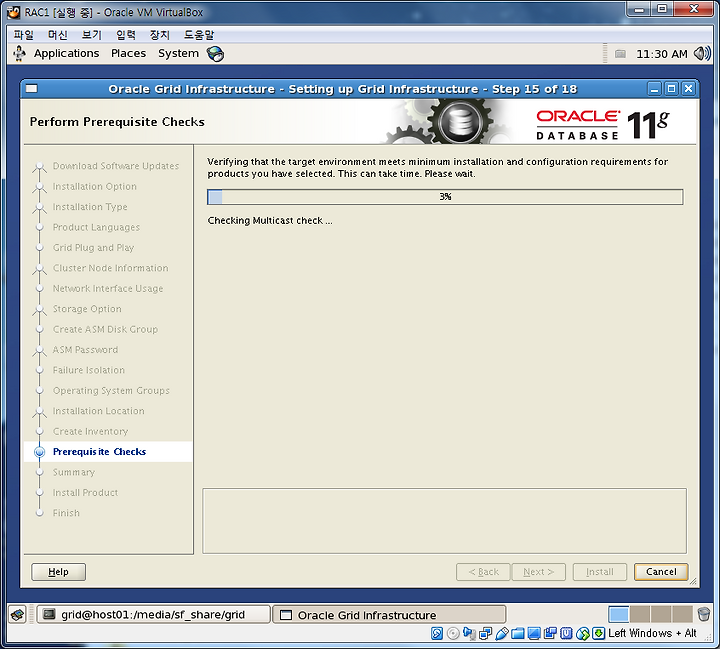720x649 pixels.
Task: Open the 파일 menu in VirtualBox
Action: [24, 35]
